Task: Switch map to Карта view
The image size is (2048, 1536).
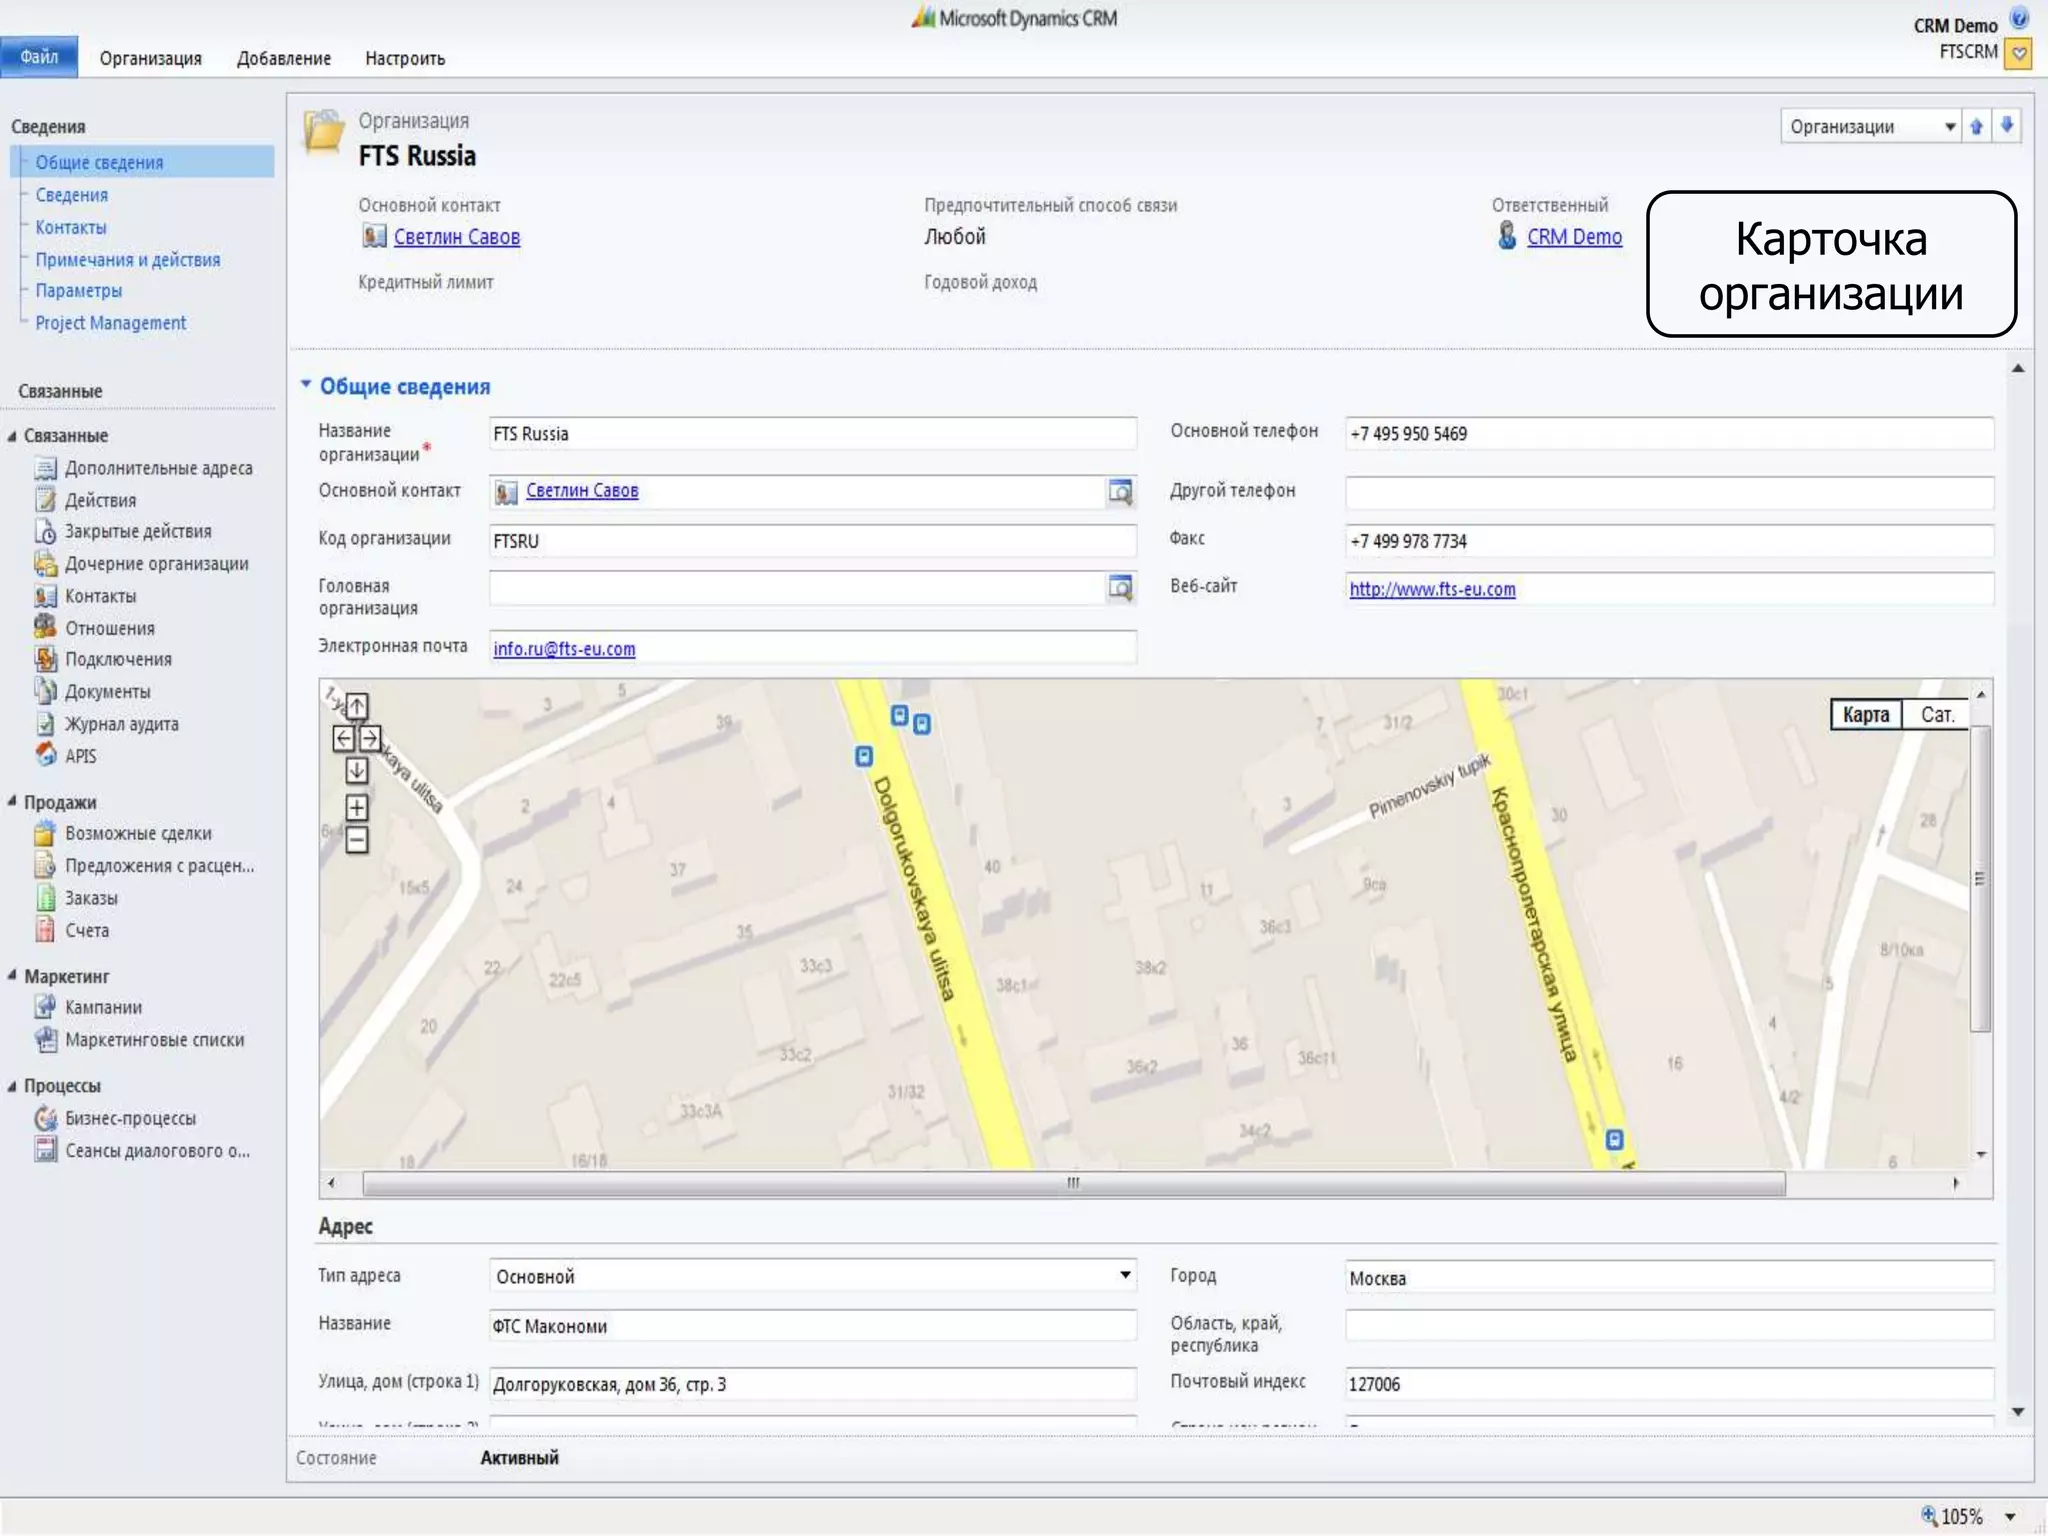Action: coord(1865,715)
